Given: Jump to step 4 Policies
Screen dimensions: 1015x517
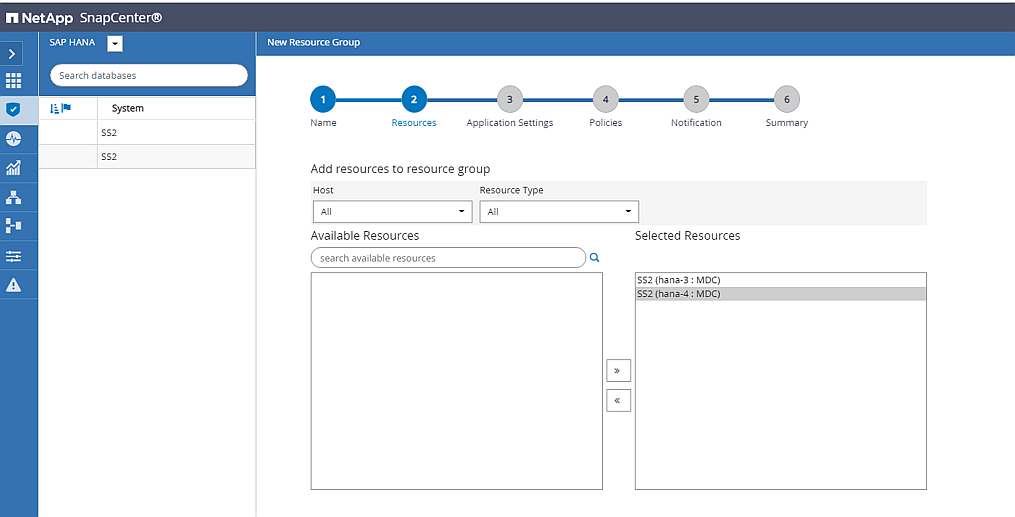Looking at the screenshot, I should (x=604, y=99).
